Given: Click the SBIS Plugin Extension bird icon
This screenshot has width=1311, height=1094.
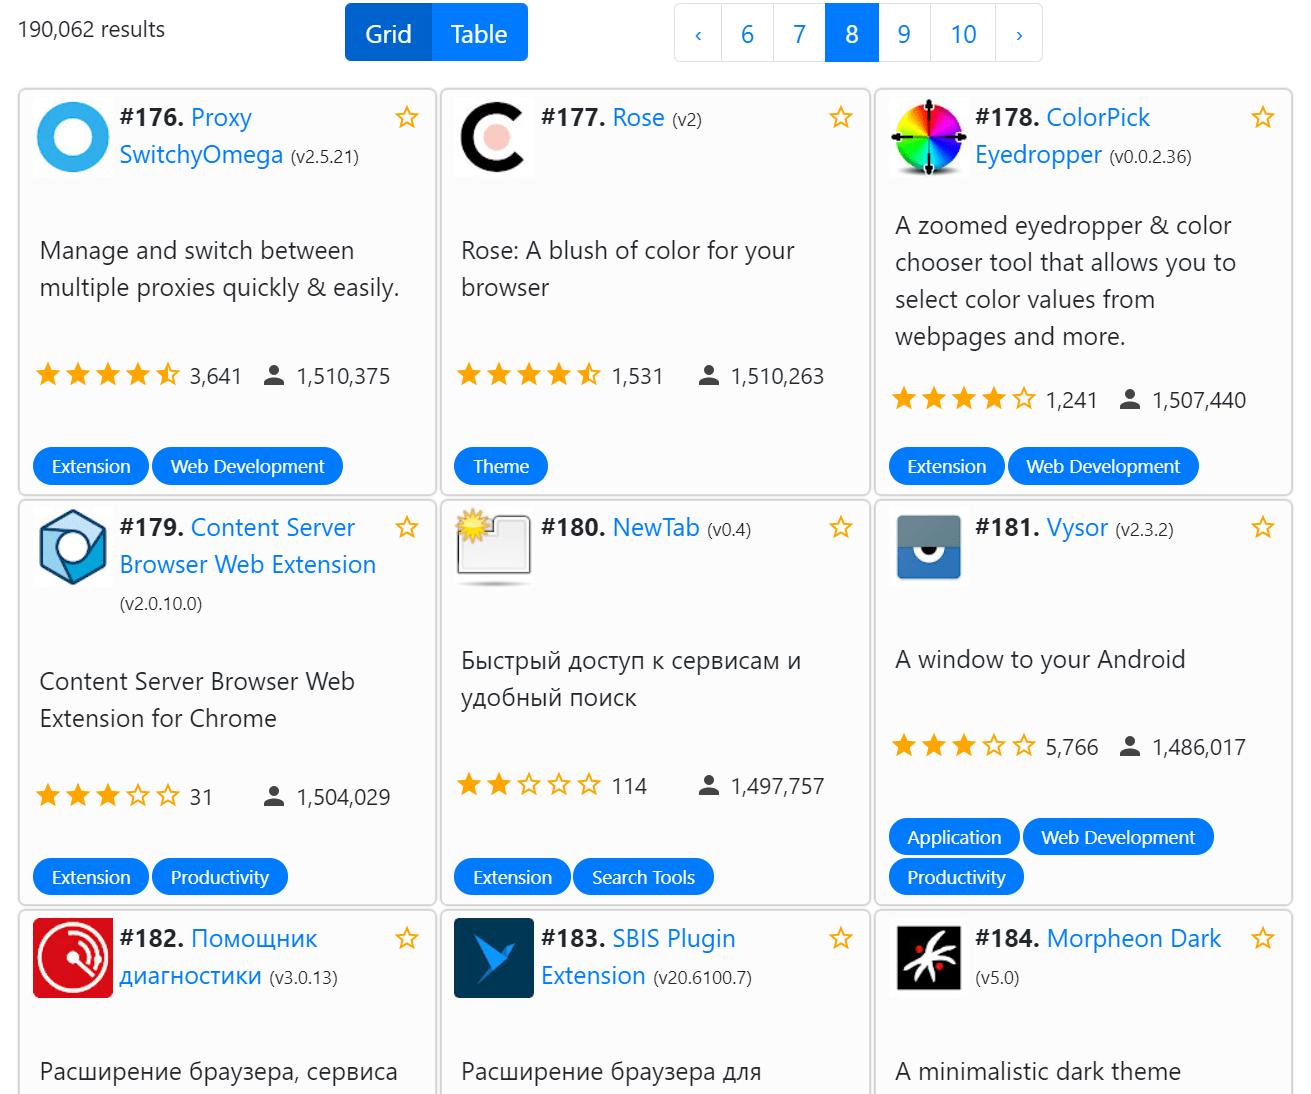Looking at the screenshot, I should 494,958.
